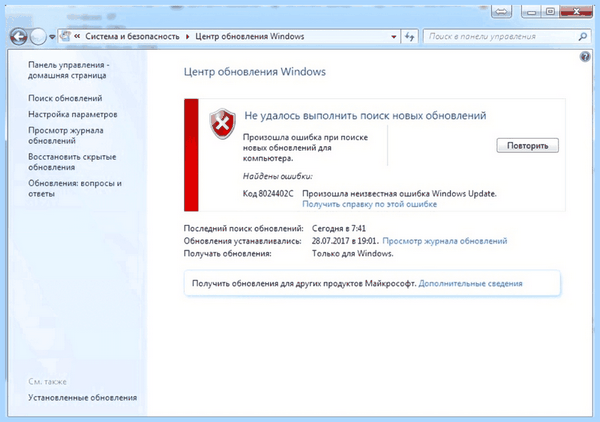Image resolution: width=600 pixels, height=422 pixels.
Task: Click the error code 'Код 8024402C'
Action: (x=268, y=194)
